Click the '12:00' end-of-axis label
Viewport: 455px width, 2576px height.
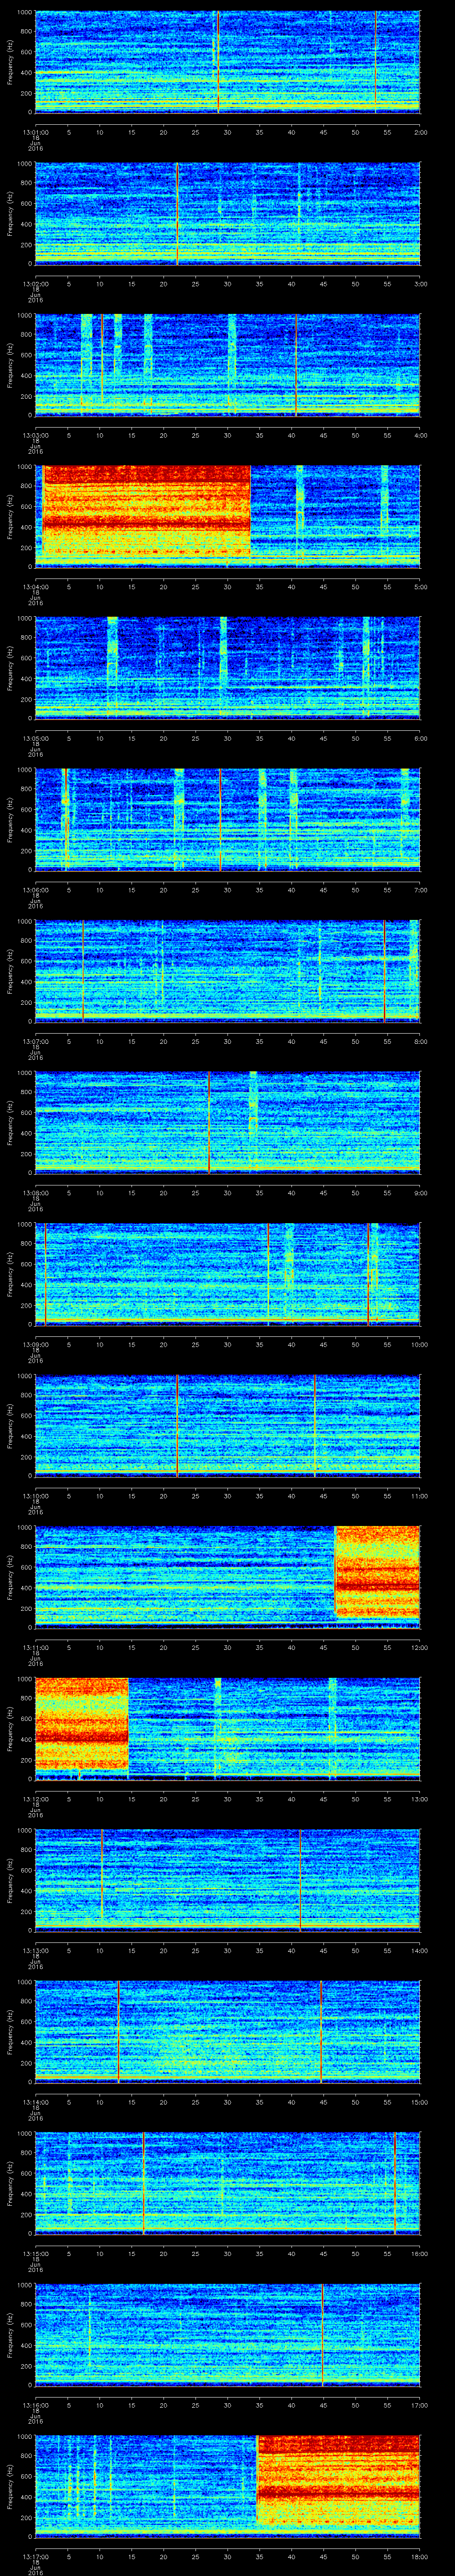click(x=419, y=1648)
